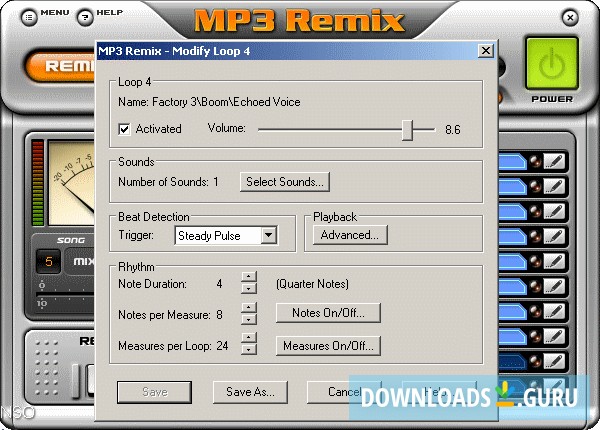The image size is (600, 430).
Task: Click the Factory 3\Boom\Echoed Voice name
Action: (x=226, y=102)
